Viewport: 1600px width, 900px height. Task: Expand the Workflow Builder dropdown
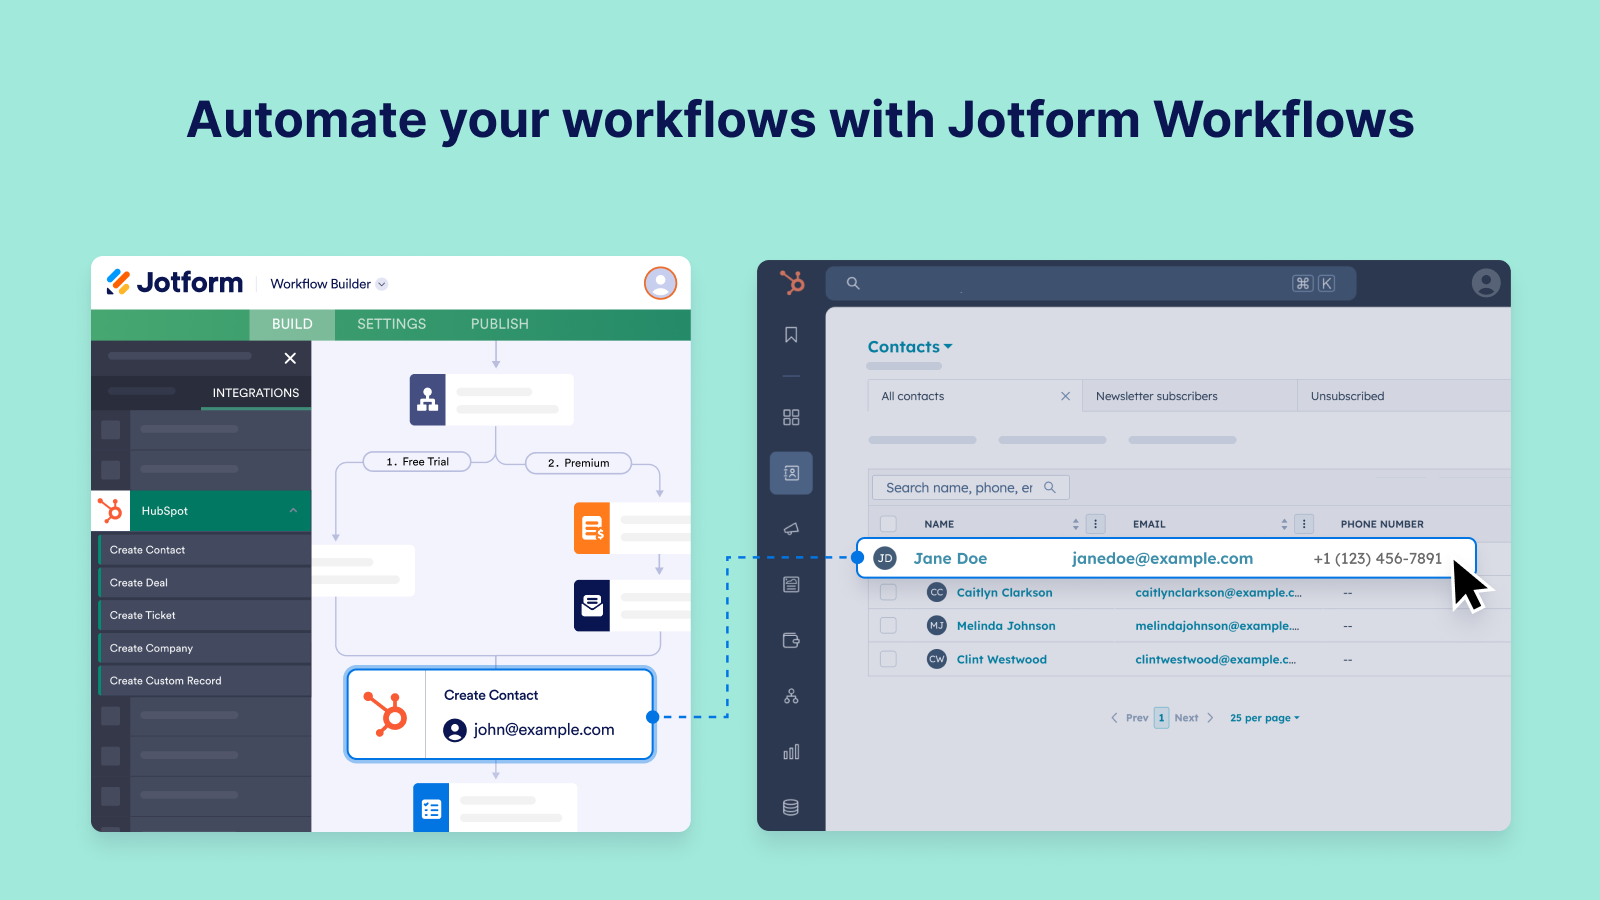pos(380,283)
